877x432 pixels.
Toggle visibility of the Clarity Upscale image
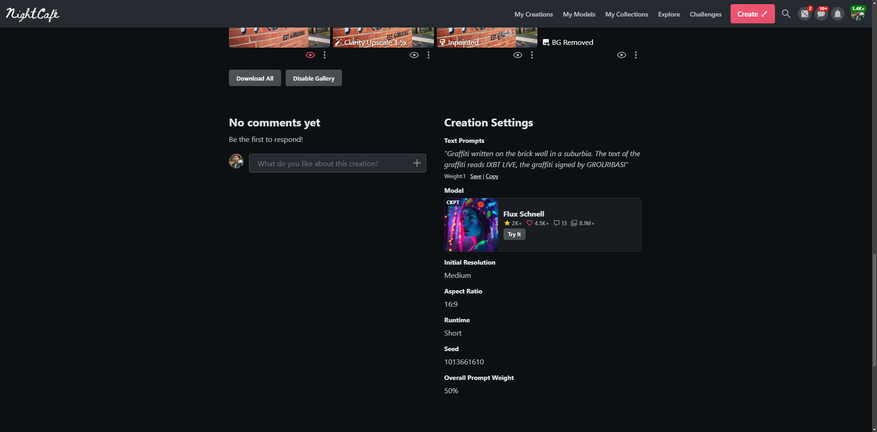[x=414, y=55]
